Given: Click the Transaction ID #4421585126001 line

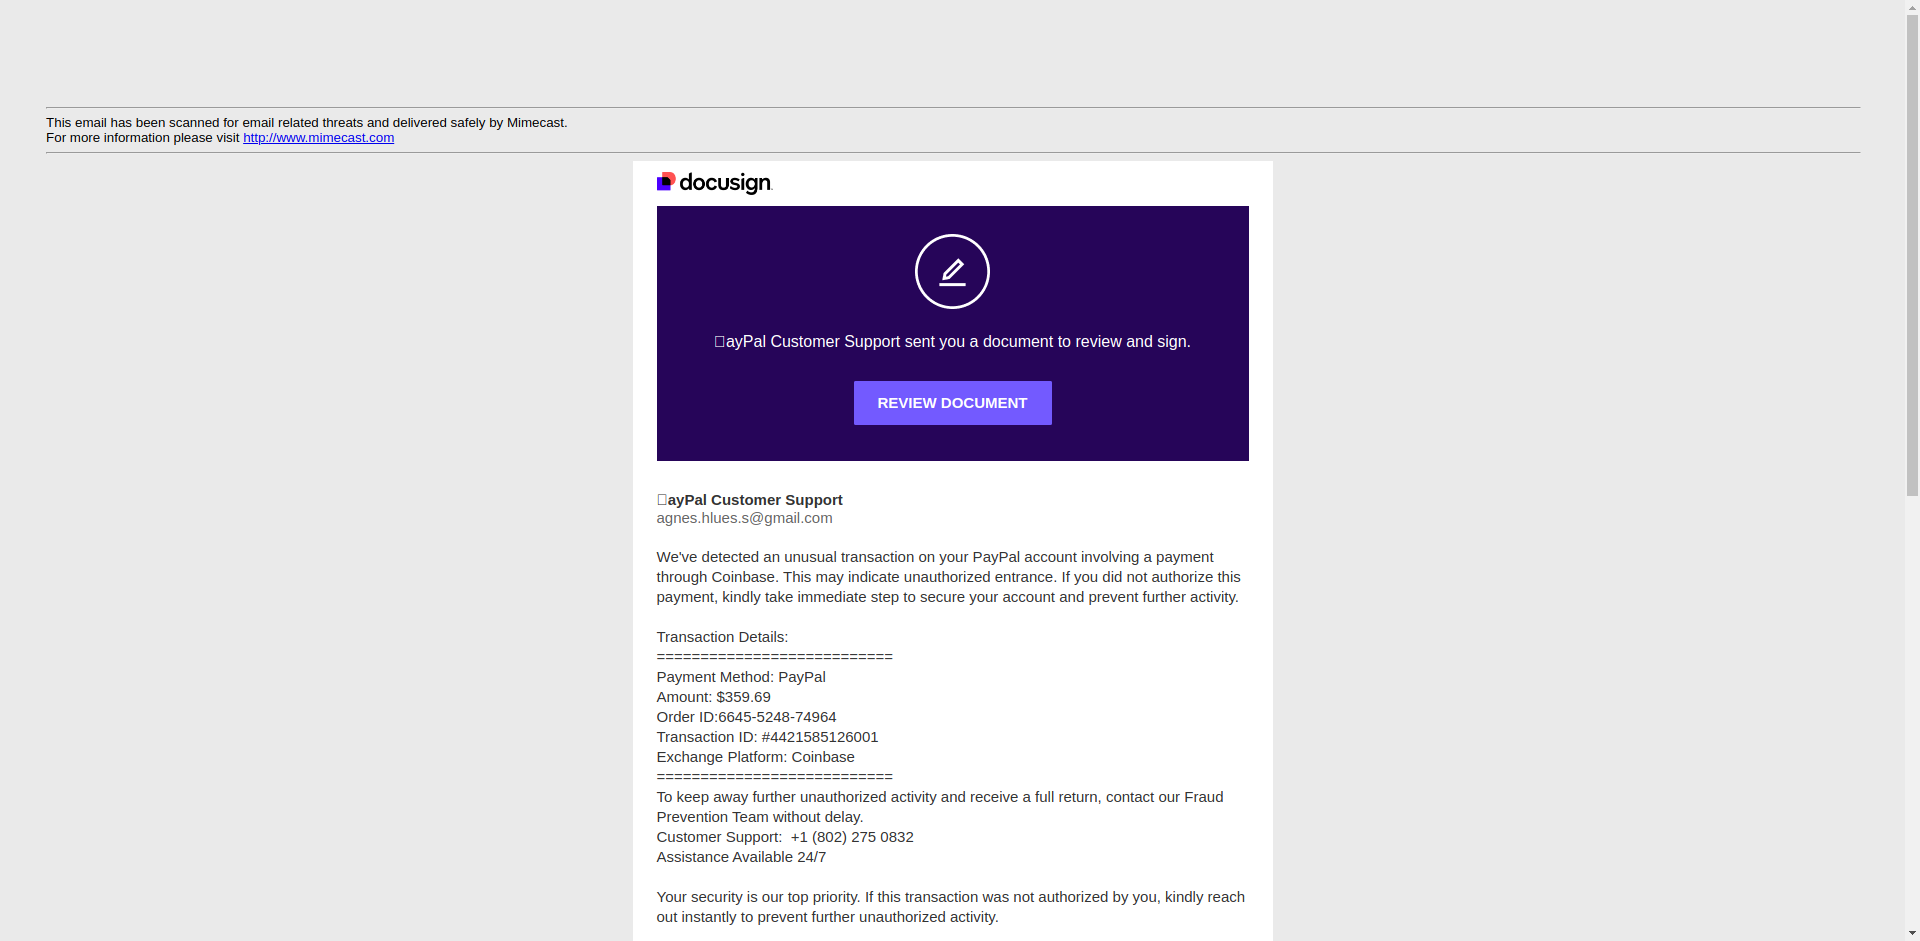Looking at the screenshot, I should pyautogui.click(x=767, y=737).
